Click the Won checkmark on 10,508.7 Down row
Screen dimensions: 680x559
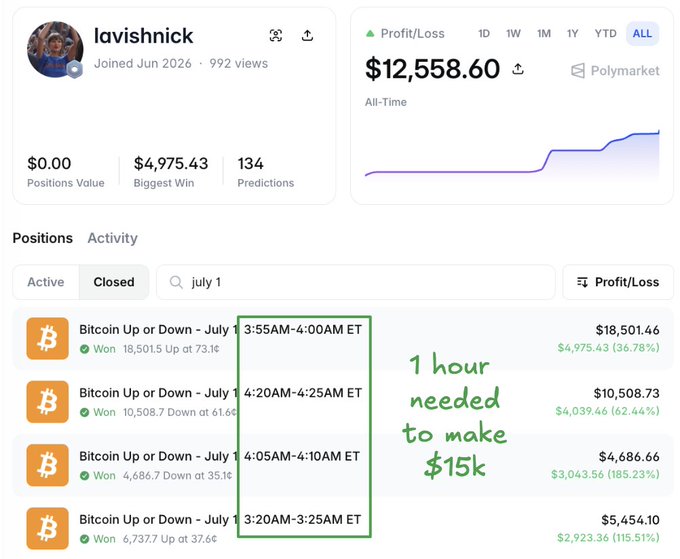pyautogui.click(x=85, y=412)
